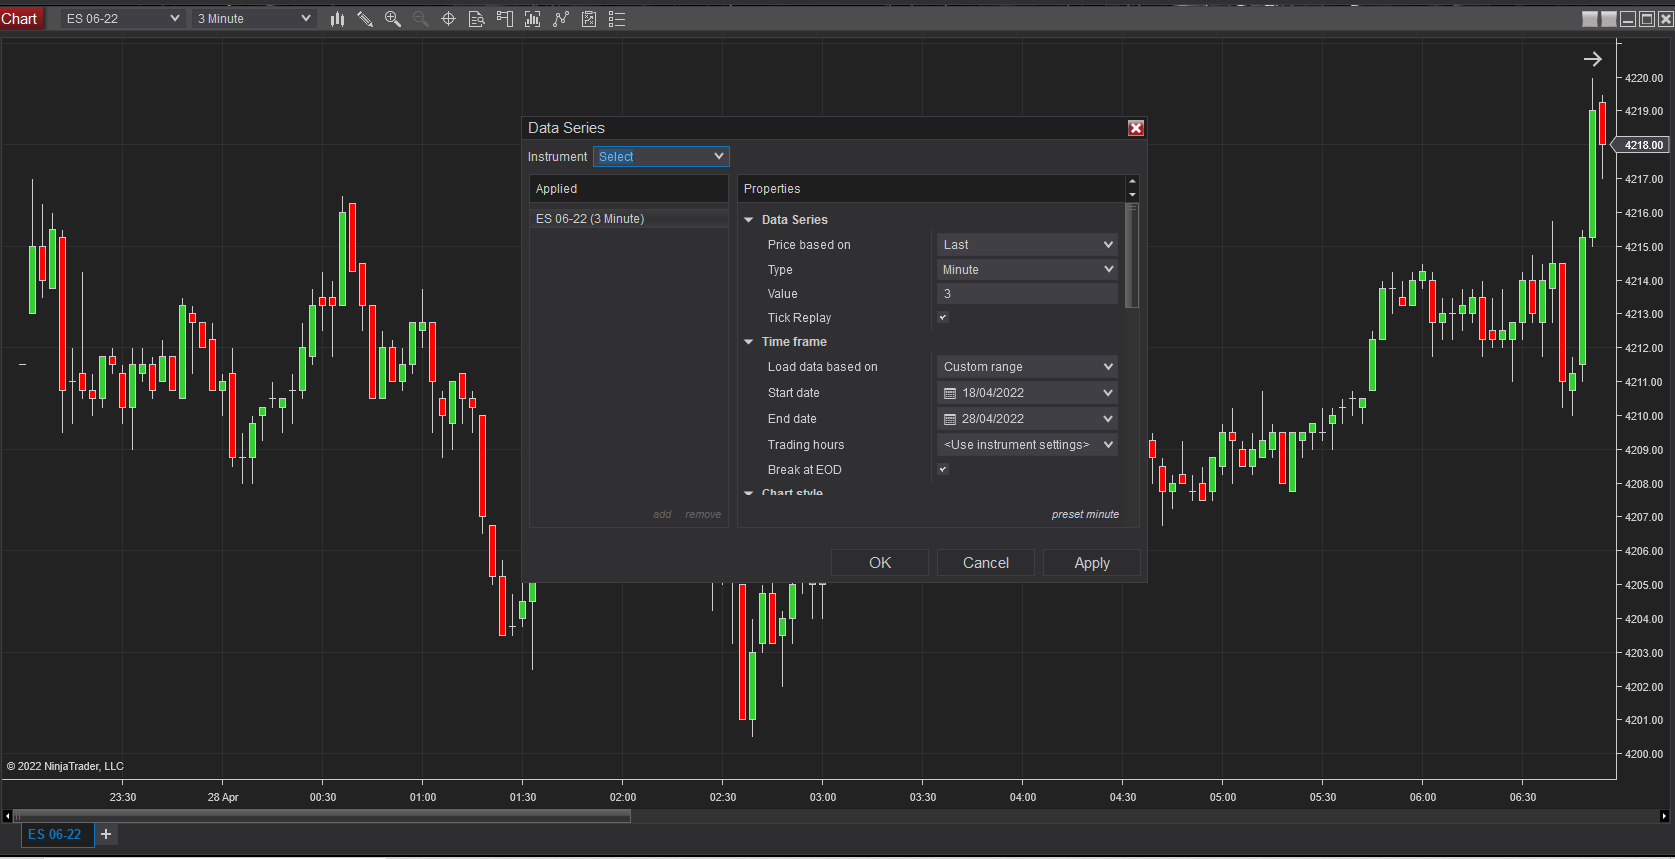The height and width of the screenshot is (859, 1675).
Task: Open the Price based on dropdown
Action: pyautogui.click(x=1027, y=245)
